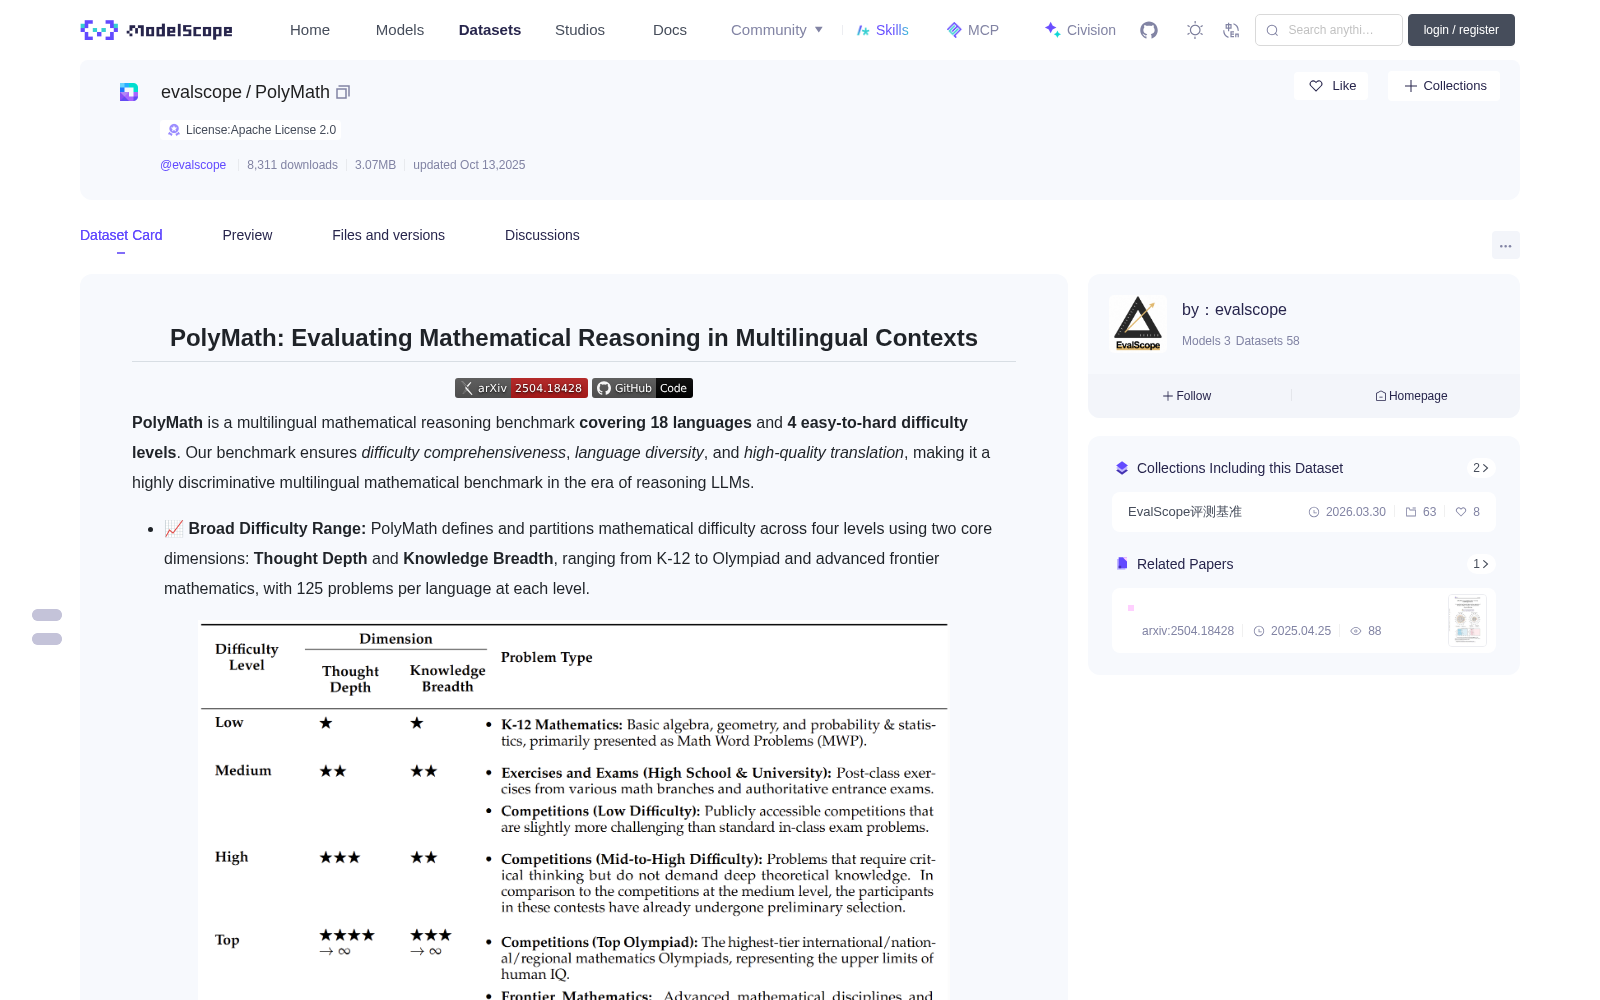Click the Datasets 58 count link
This screenshot has width=1600, height=1000.
tap(1268, 341)
